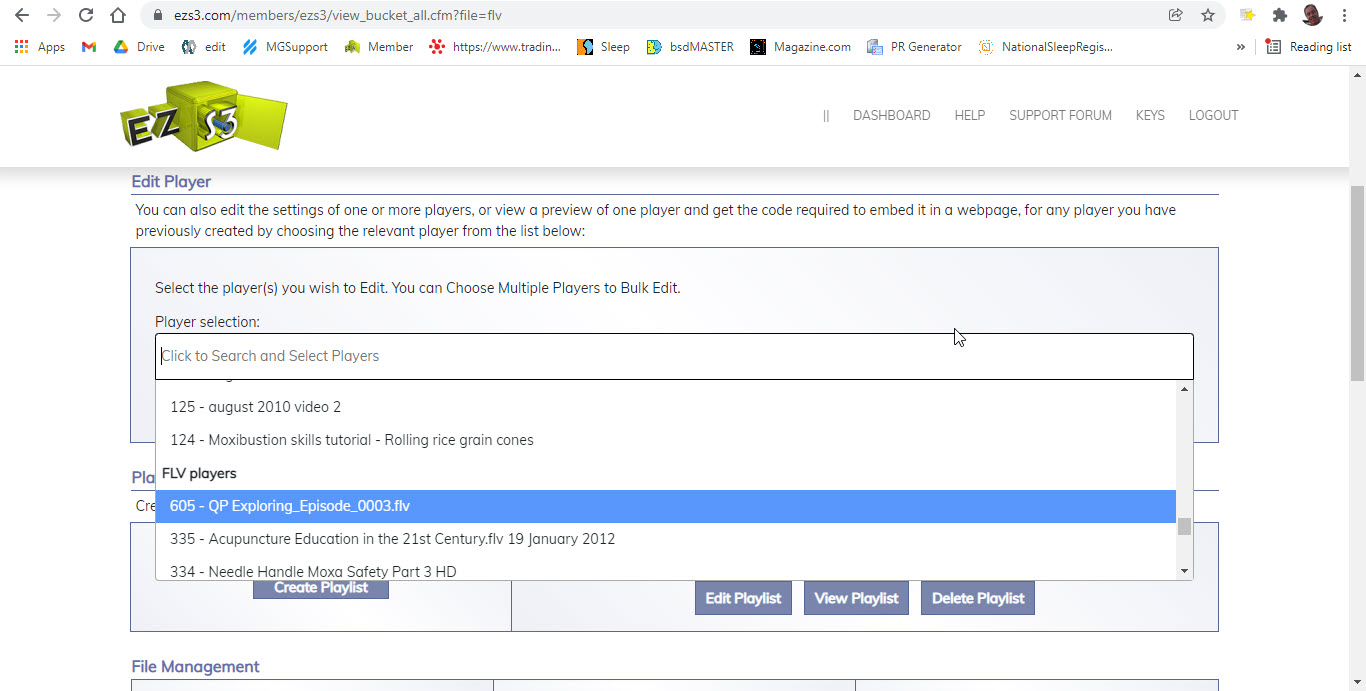Reload the page
This screenshot has width=1366, height=691.
click(86, 15)
